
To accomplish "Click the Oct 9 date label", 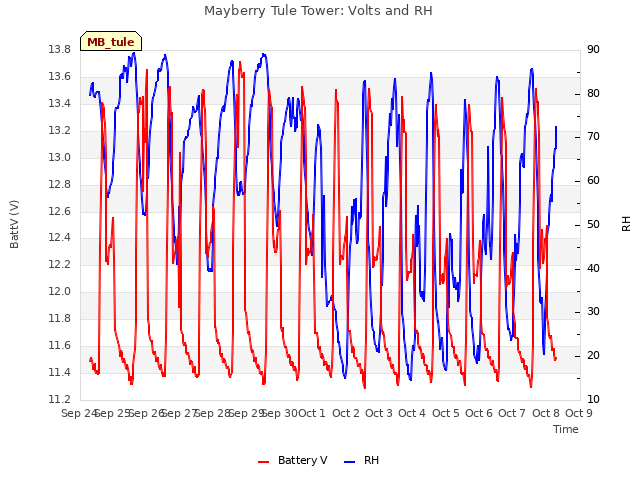I will 579,413.
